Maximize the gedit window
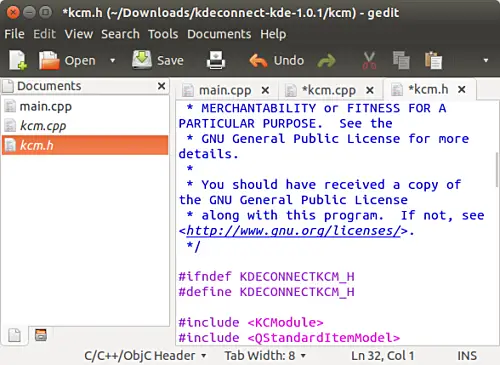Viewport: 500px width, 365px height. (45, 13)
